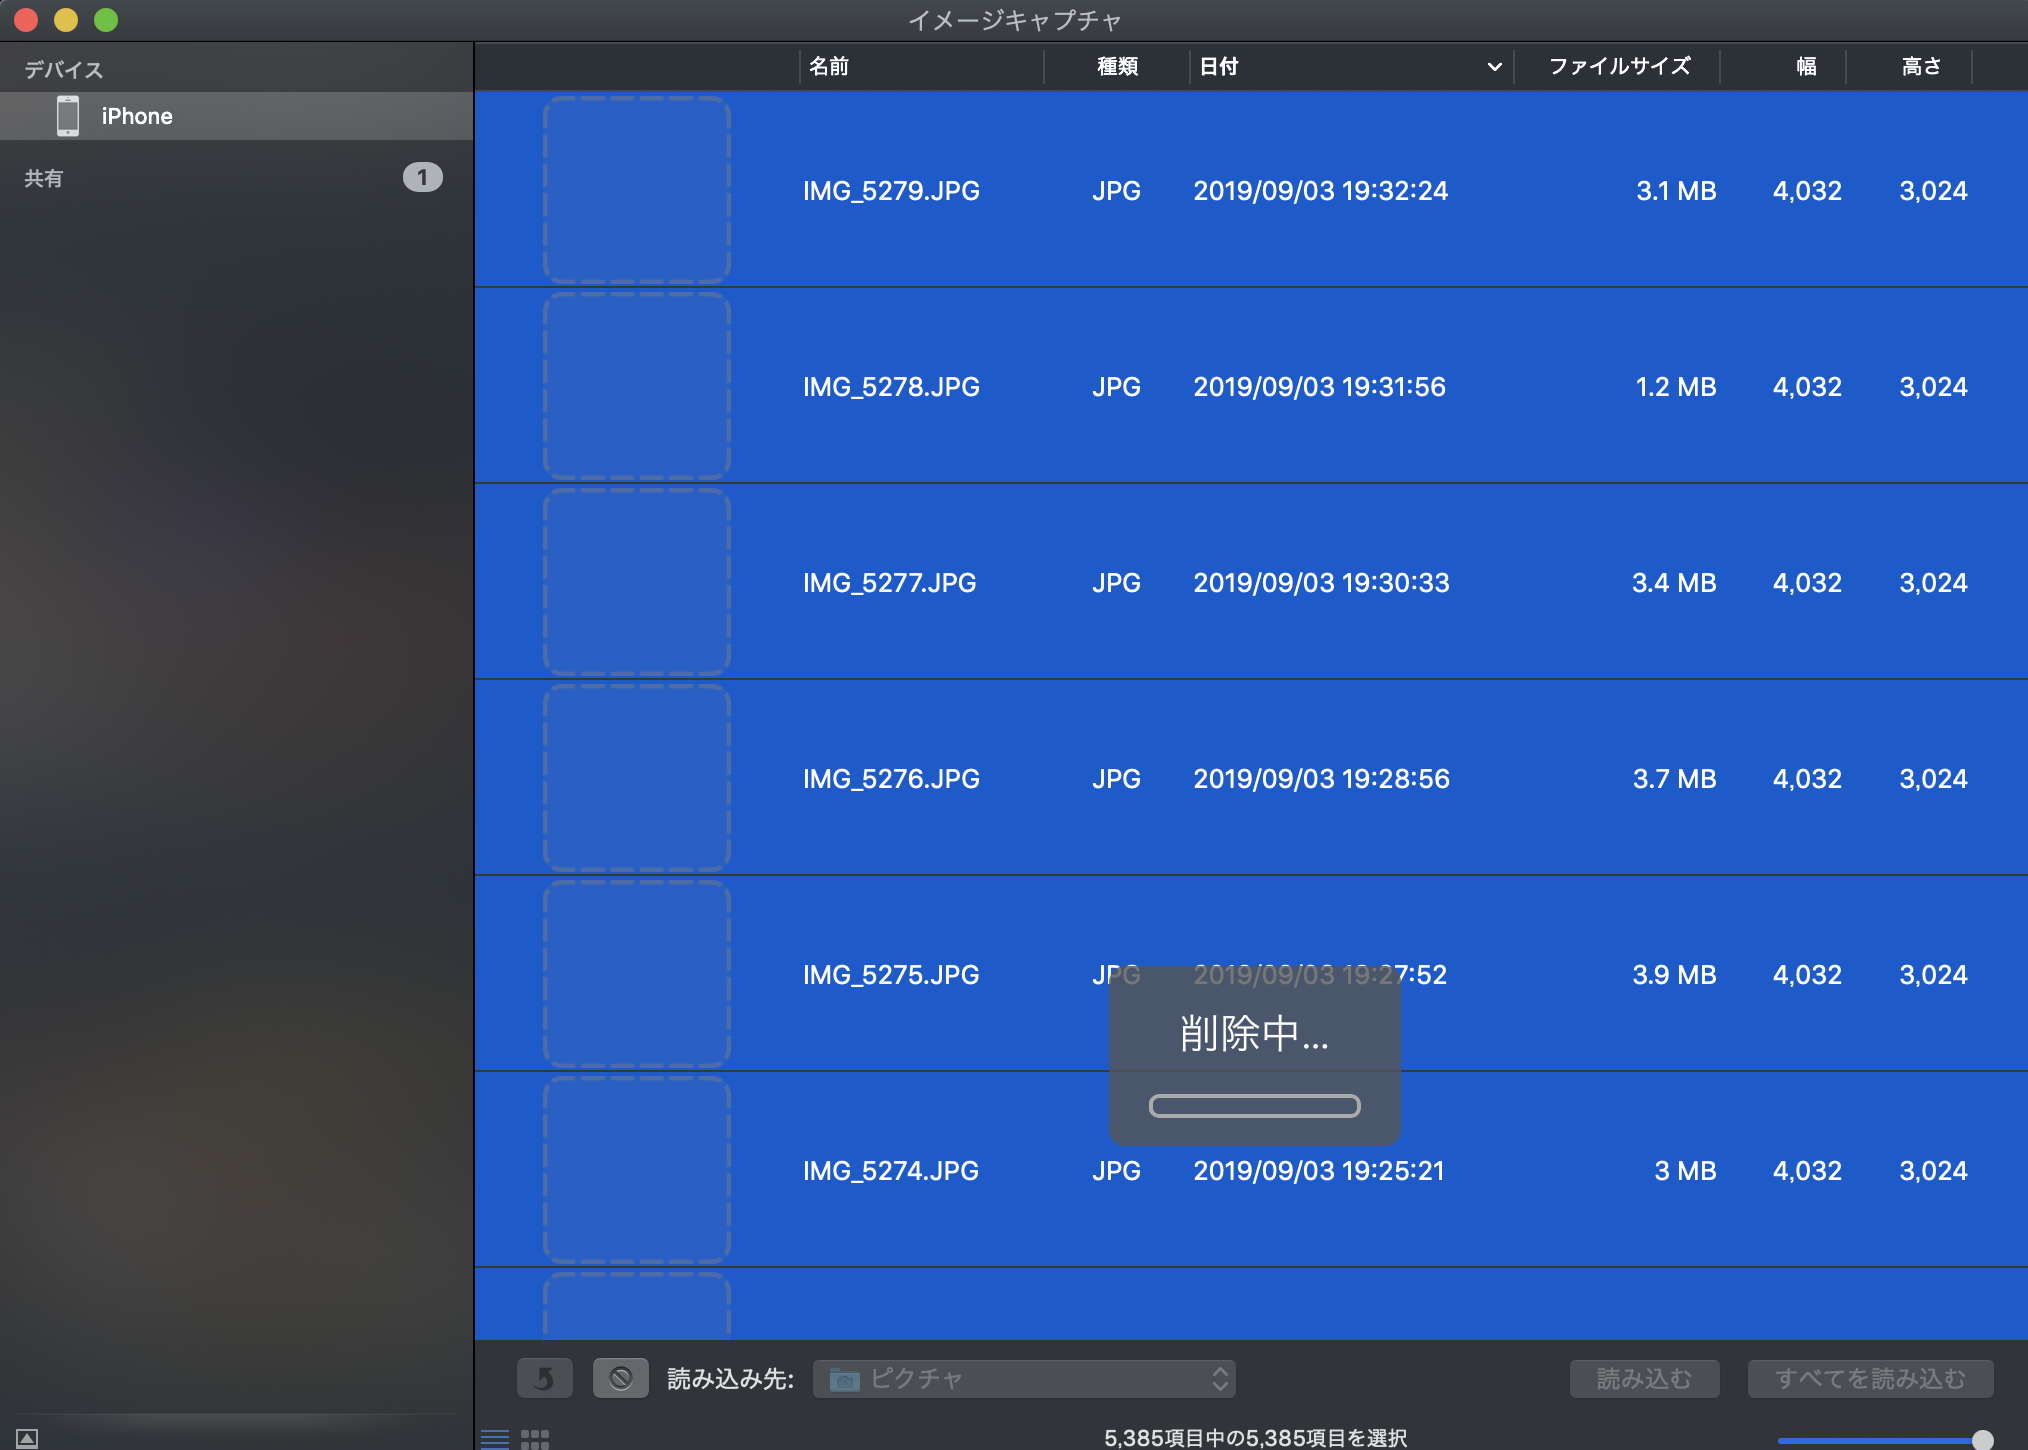Select the iPhone device icon in sidebar
This screenshot has width=2028, height=1450.
click(68, 116)
